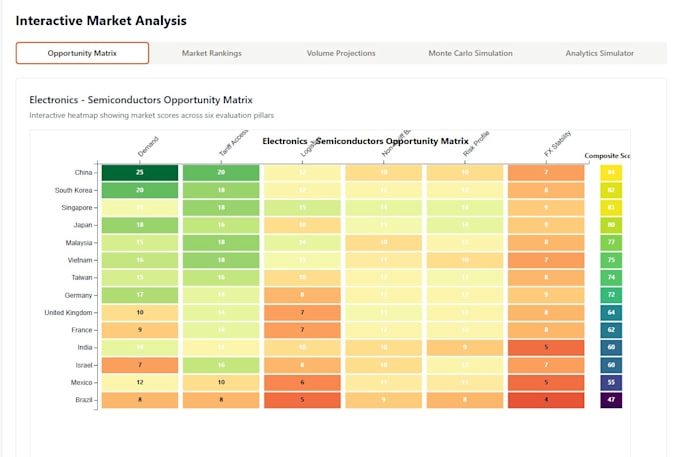Click South Korea's Demand cell showing 20
Screen dimensions: 680x457
click(x=140, y=190)
